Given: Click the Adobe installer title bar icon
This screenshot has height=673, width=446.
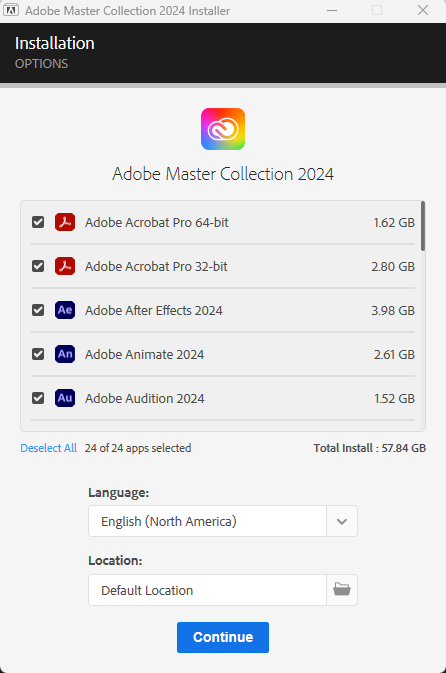Looking at the screenshot, I should tap(11, 10).
